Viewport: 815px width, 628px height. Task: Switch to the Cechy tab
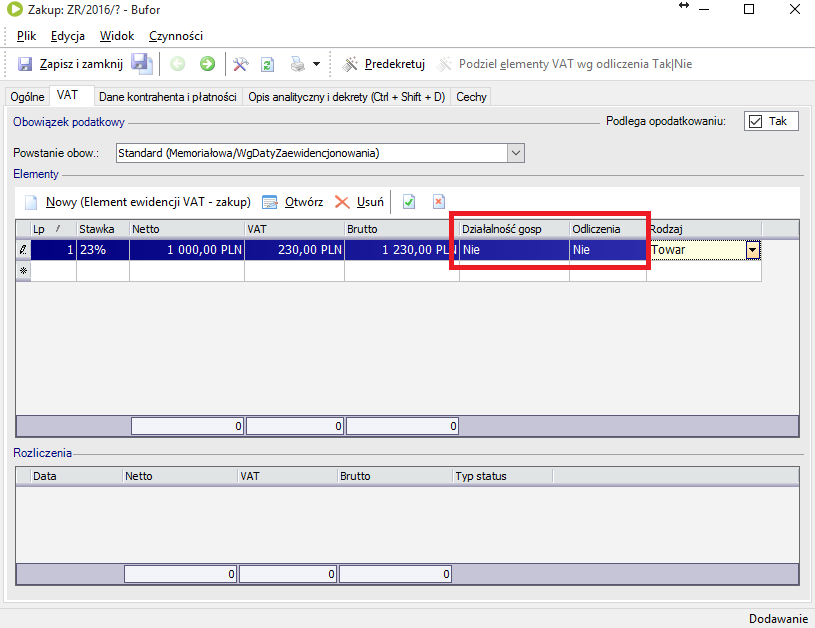471,97
